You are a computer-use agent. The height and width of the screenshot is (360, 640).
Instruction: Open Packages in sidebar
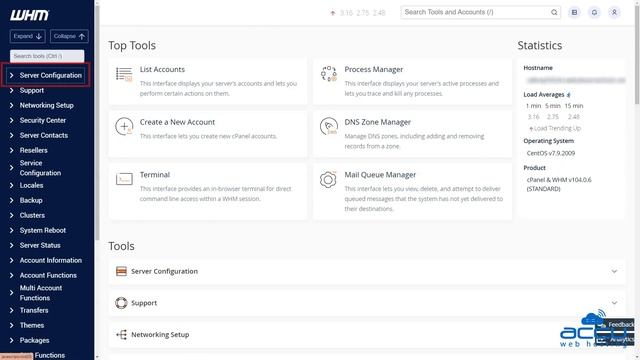[34, 340]
